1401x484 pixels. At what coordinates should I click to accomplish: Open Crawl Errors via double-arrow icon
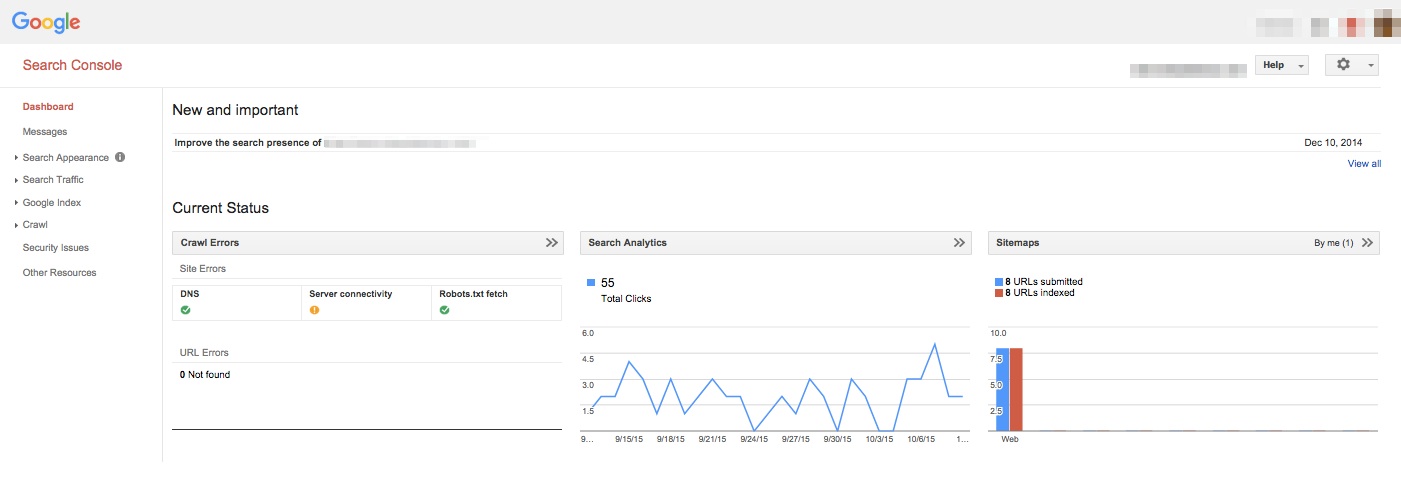[551, 242]
